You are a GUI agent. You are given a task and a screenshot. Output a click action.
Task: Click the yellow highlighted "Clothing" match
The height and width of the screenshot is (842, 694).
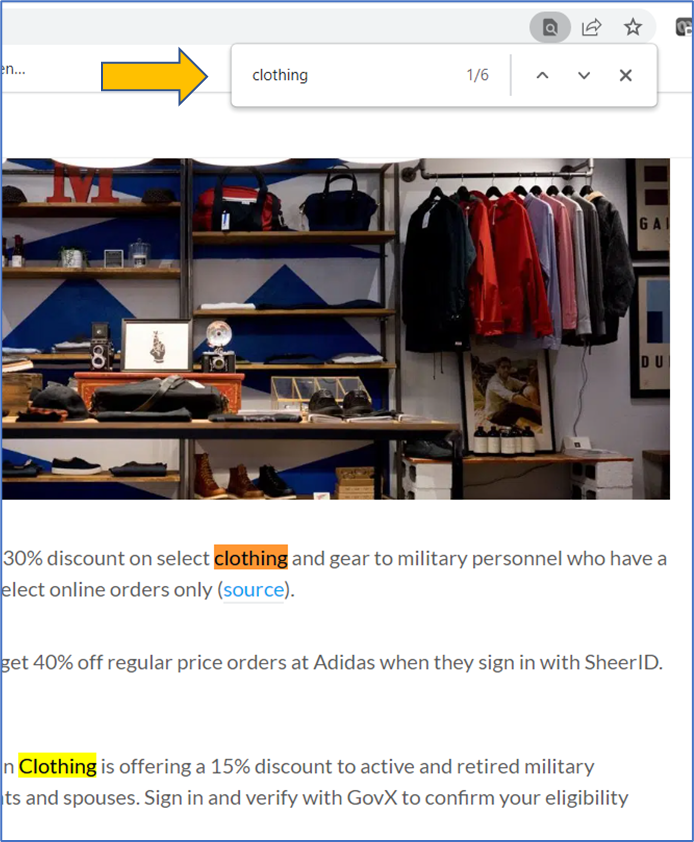pyautogui.click(x=57, y=766)
